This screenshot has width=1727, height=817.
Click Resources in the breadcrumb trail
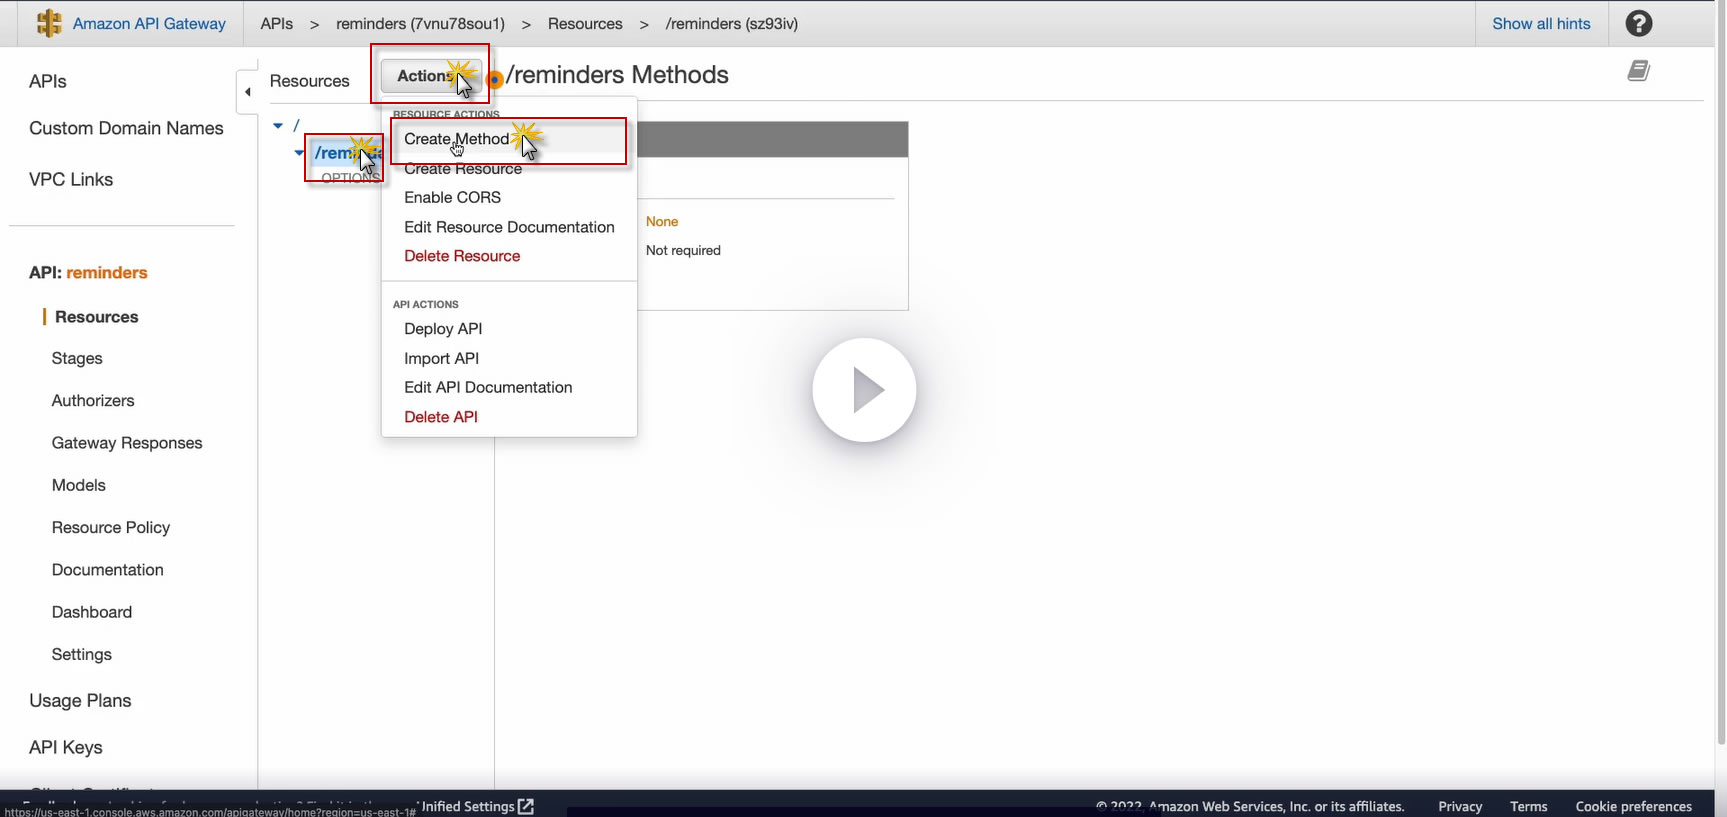click(x=585, y=23)
